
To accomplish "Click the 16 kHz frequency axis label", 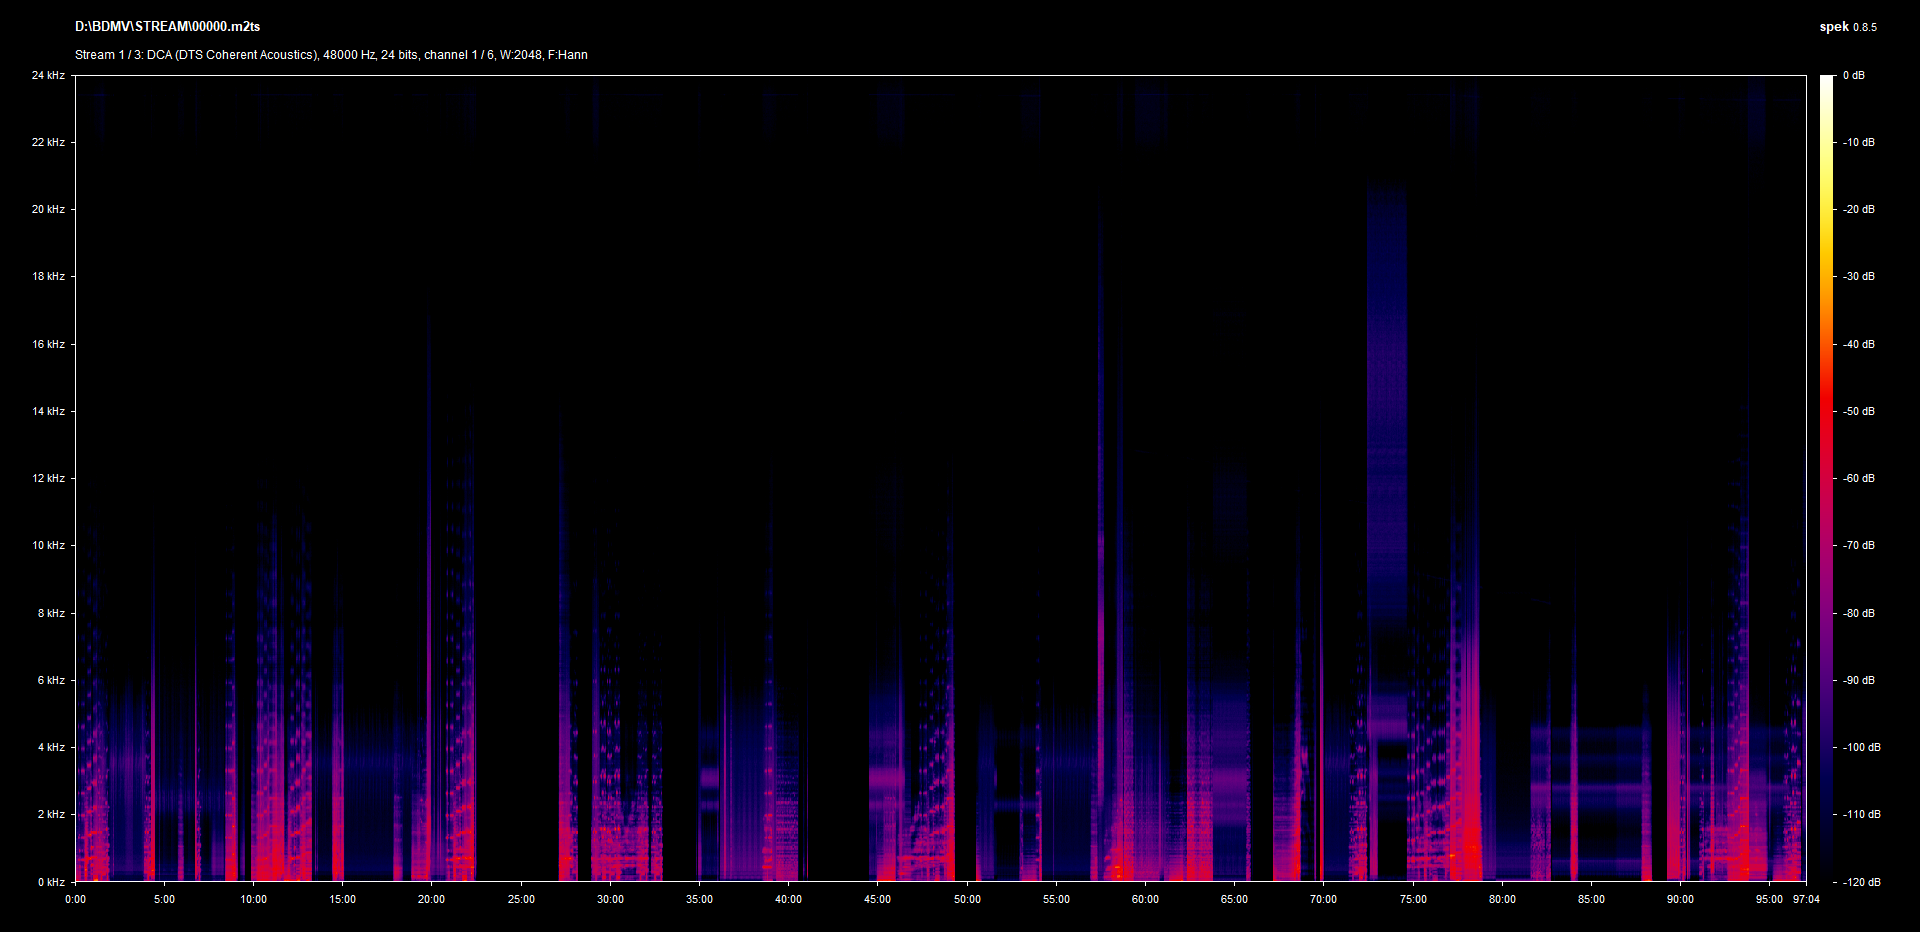I will [48, 344].
